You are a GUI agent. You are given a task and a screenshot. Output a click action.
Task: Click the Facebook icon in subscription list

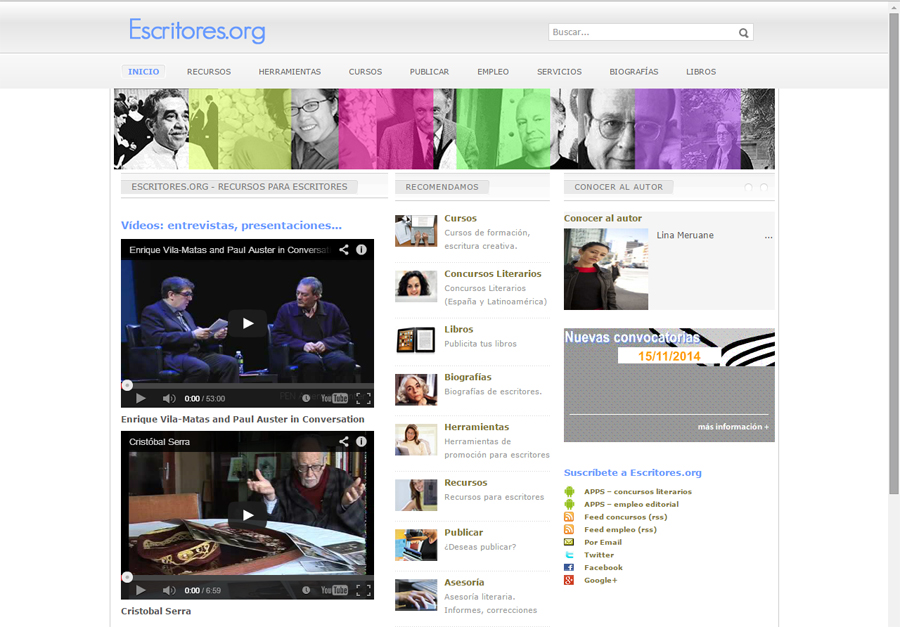pos(569,567)
